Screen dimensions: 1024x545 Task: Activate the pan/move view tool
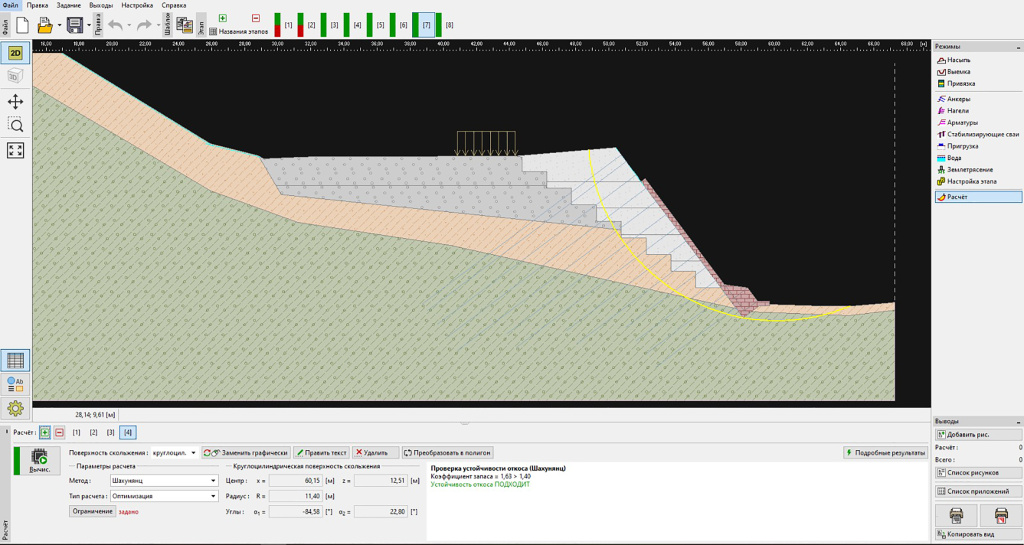15,102
